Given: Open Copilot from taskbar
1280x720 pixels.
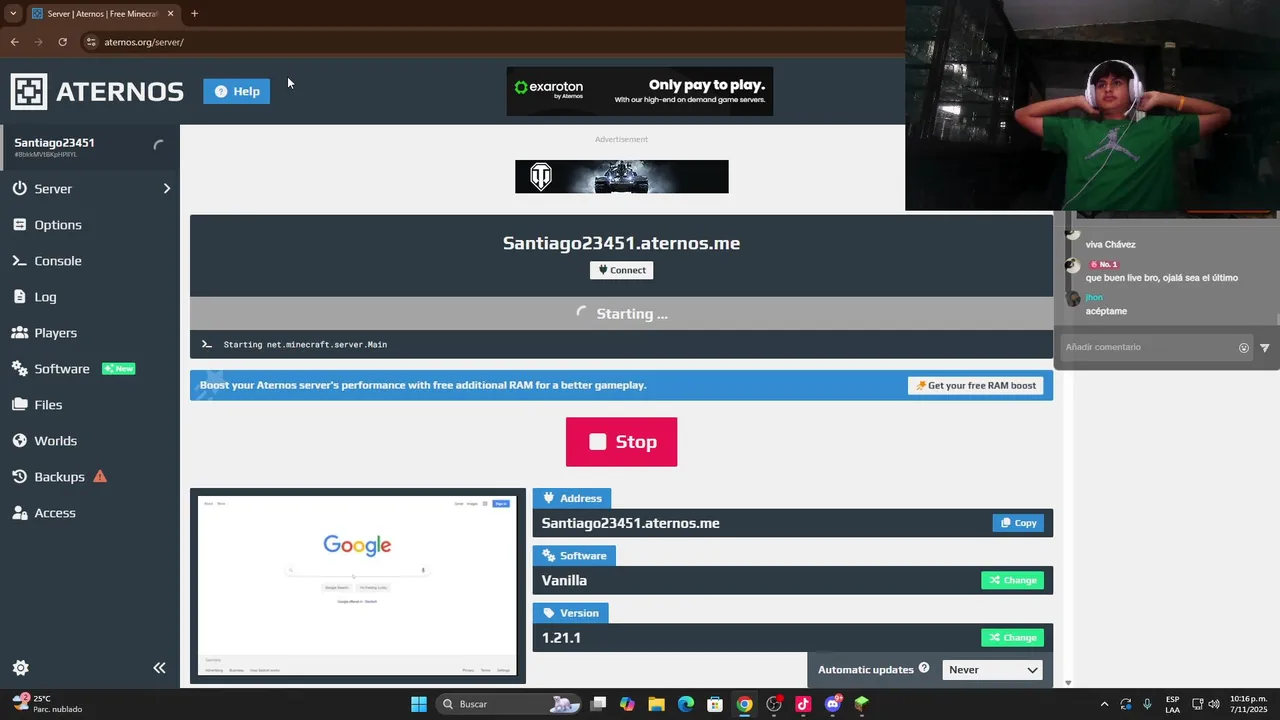Looking at the screenshot, I should point(627,704).
